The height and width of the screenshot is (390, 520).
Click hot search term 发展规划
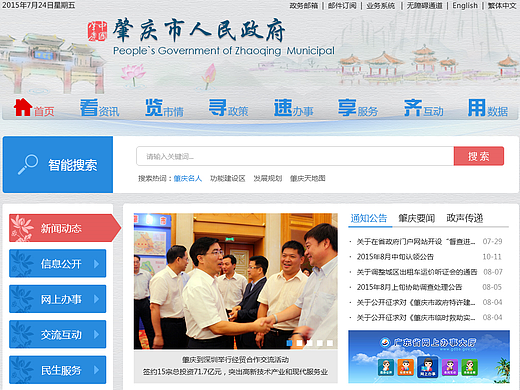coord(268,178)
